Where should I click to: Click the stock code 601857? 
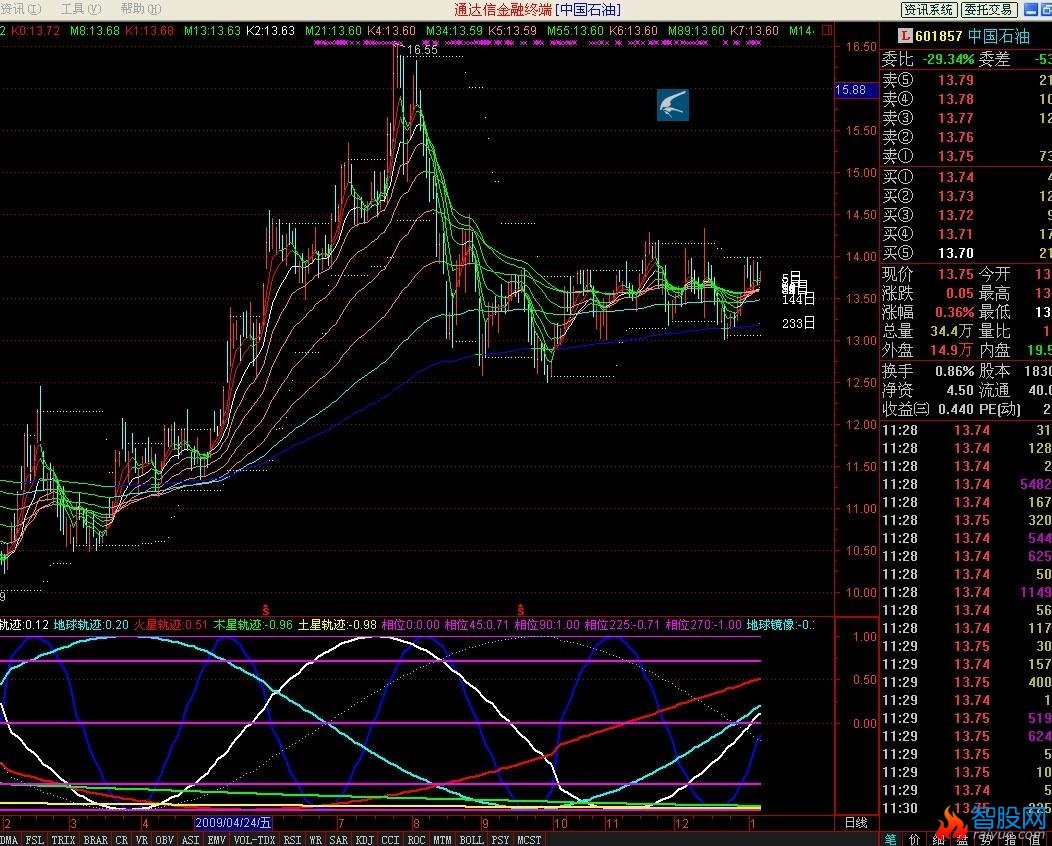click(x=939, y=36)
